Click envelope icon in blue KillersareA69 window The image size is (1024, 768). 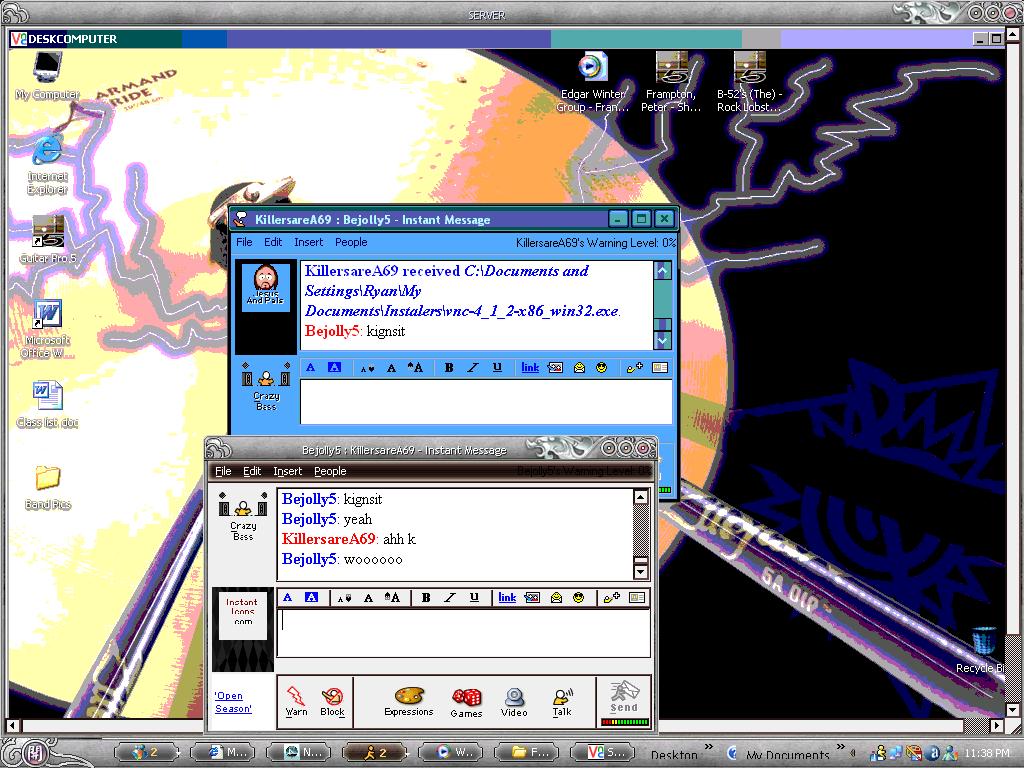coord(579,368)
